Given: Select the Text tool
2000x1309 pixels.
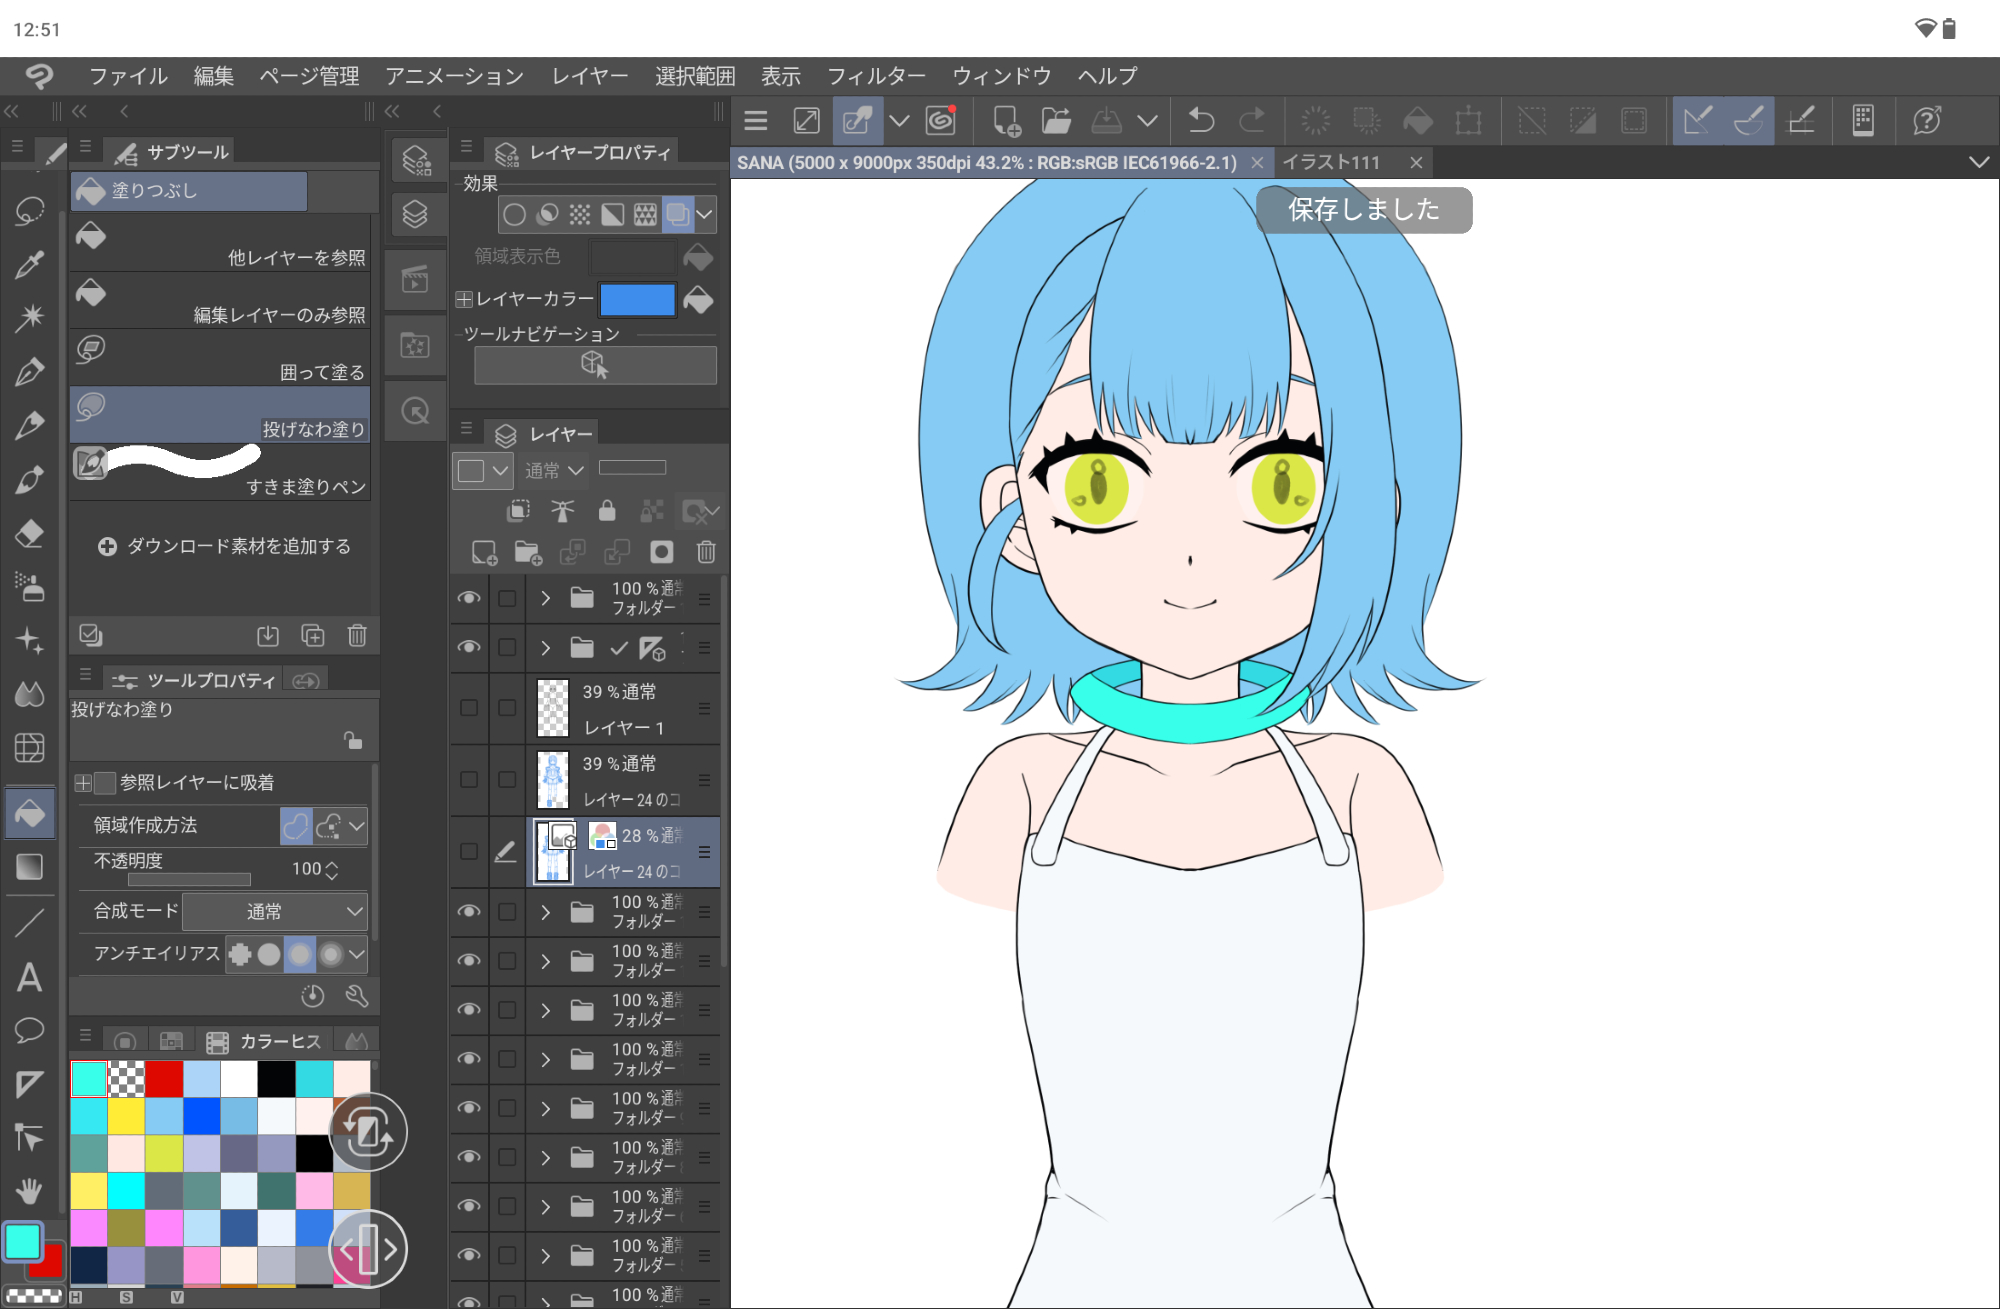Looking at the screenshot, I should click(x=29, y=977).
